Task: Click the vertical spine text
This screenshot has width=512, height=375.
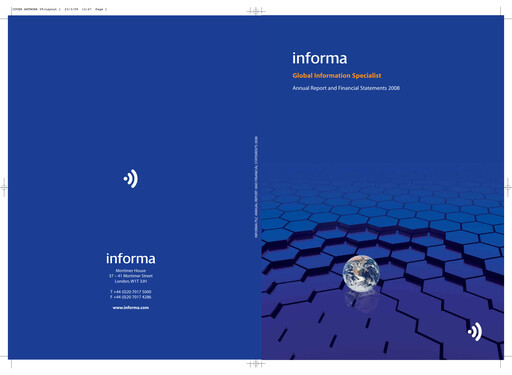Action: (256, 187)
